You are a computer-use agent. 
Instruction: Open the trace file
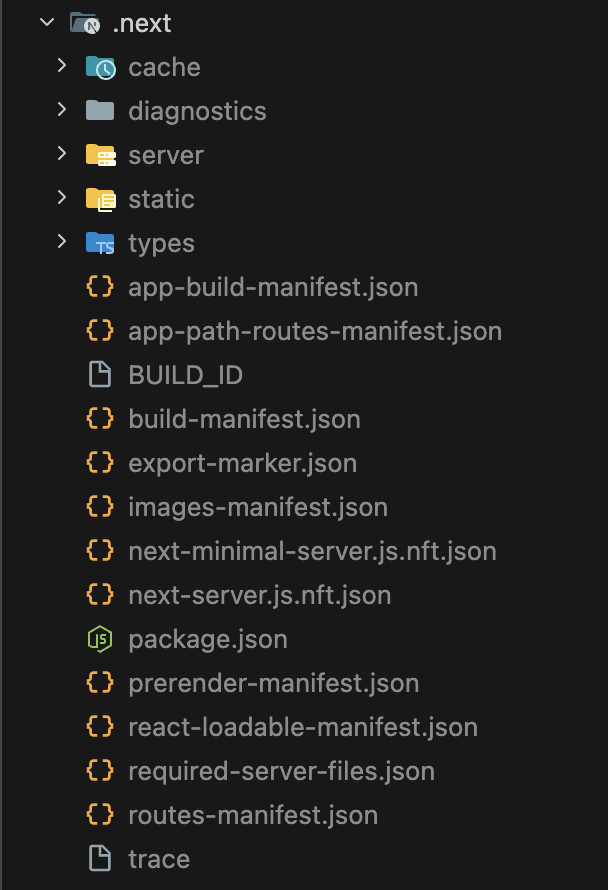(159, 859)
